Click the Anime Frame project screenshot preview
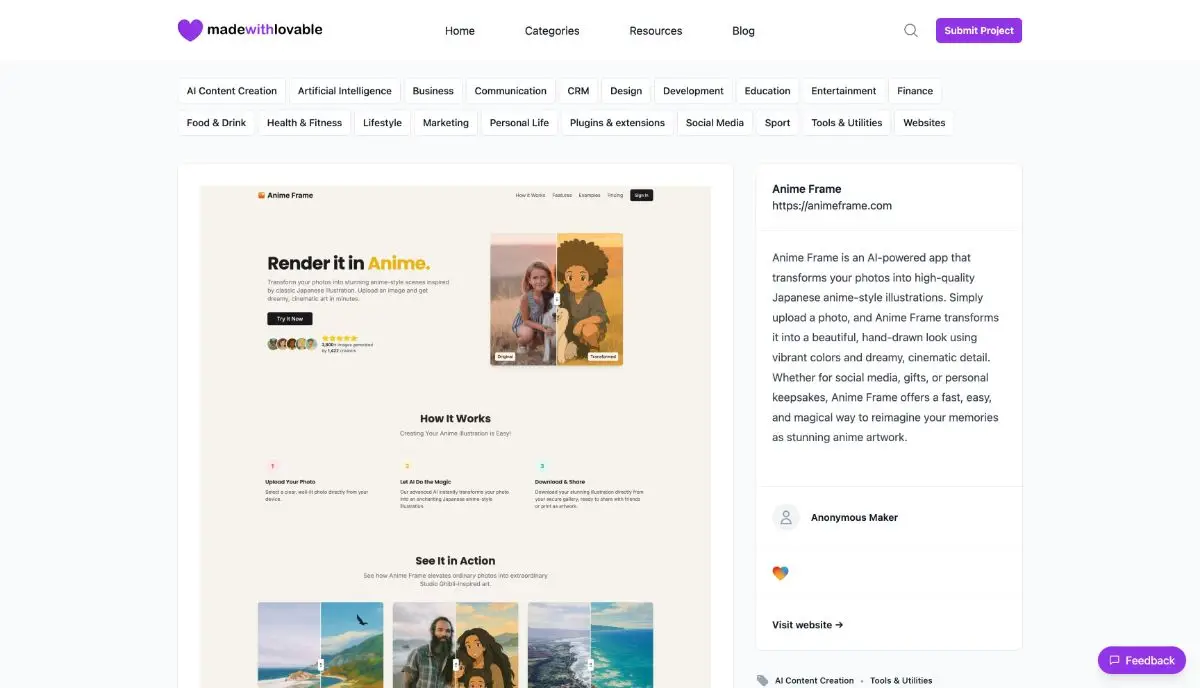Viewport: 1200px width, 688px height. tap(455, 436)
